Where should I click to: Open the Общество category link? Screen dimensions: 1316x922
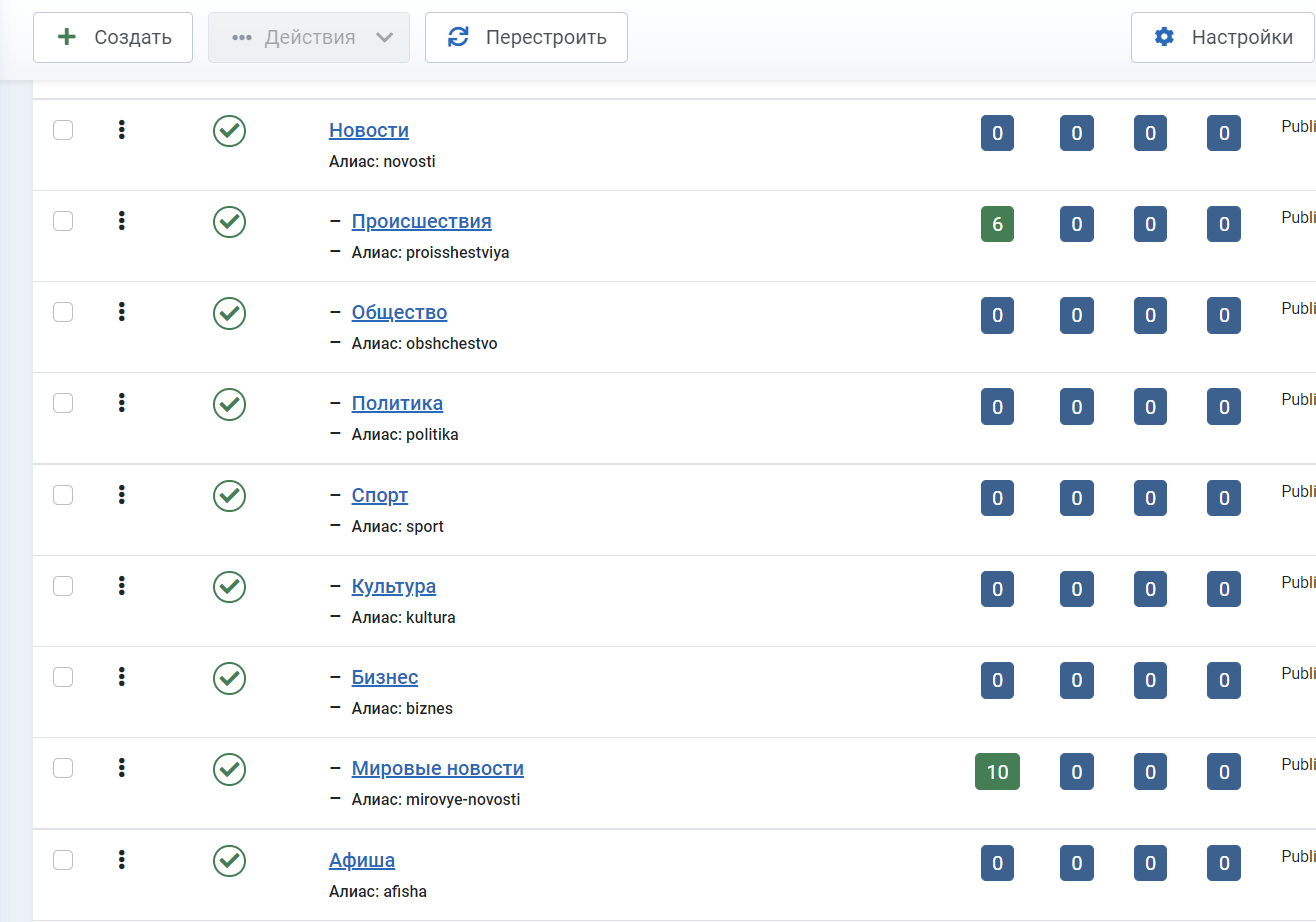[399, 313]
